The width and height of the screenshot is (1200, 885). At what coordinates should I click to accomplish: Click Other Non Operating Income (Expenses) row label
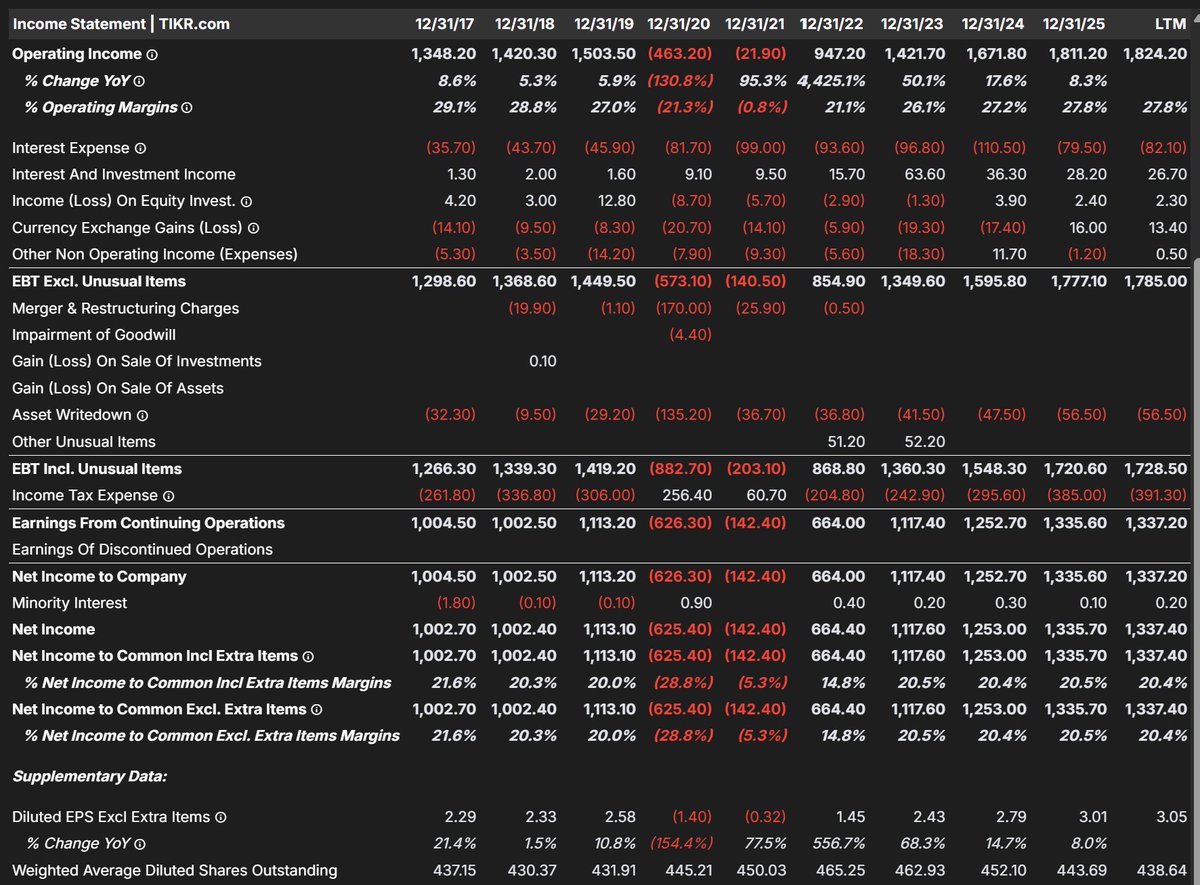155,254
